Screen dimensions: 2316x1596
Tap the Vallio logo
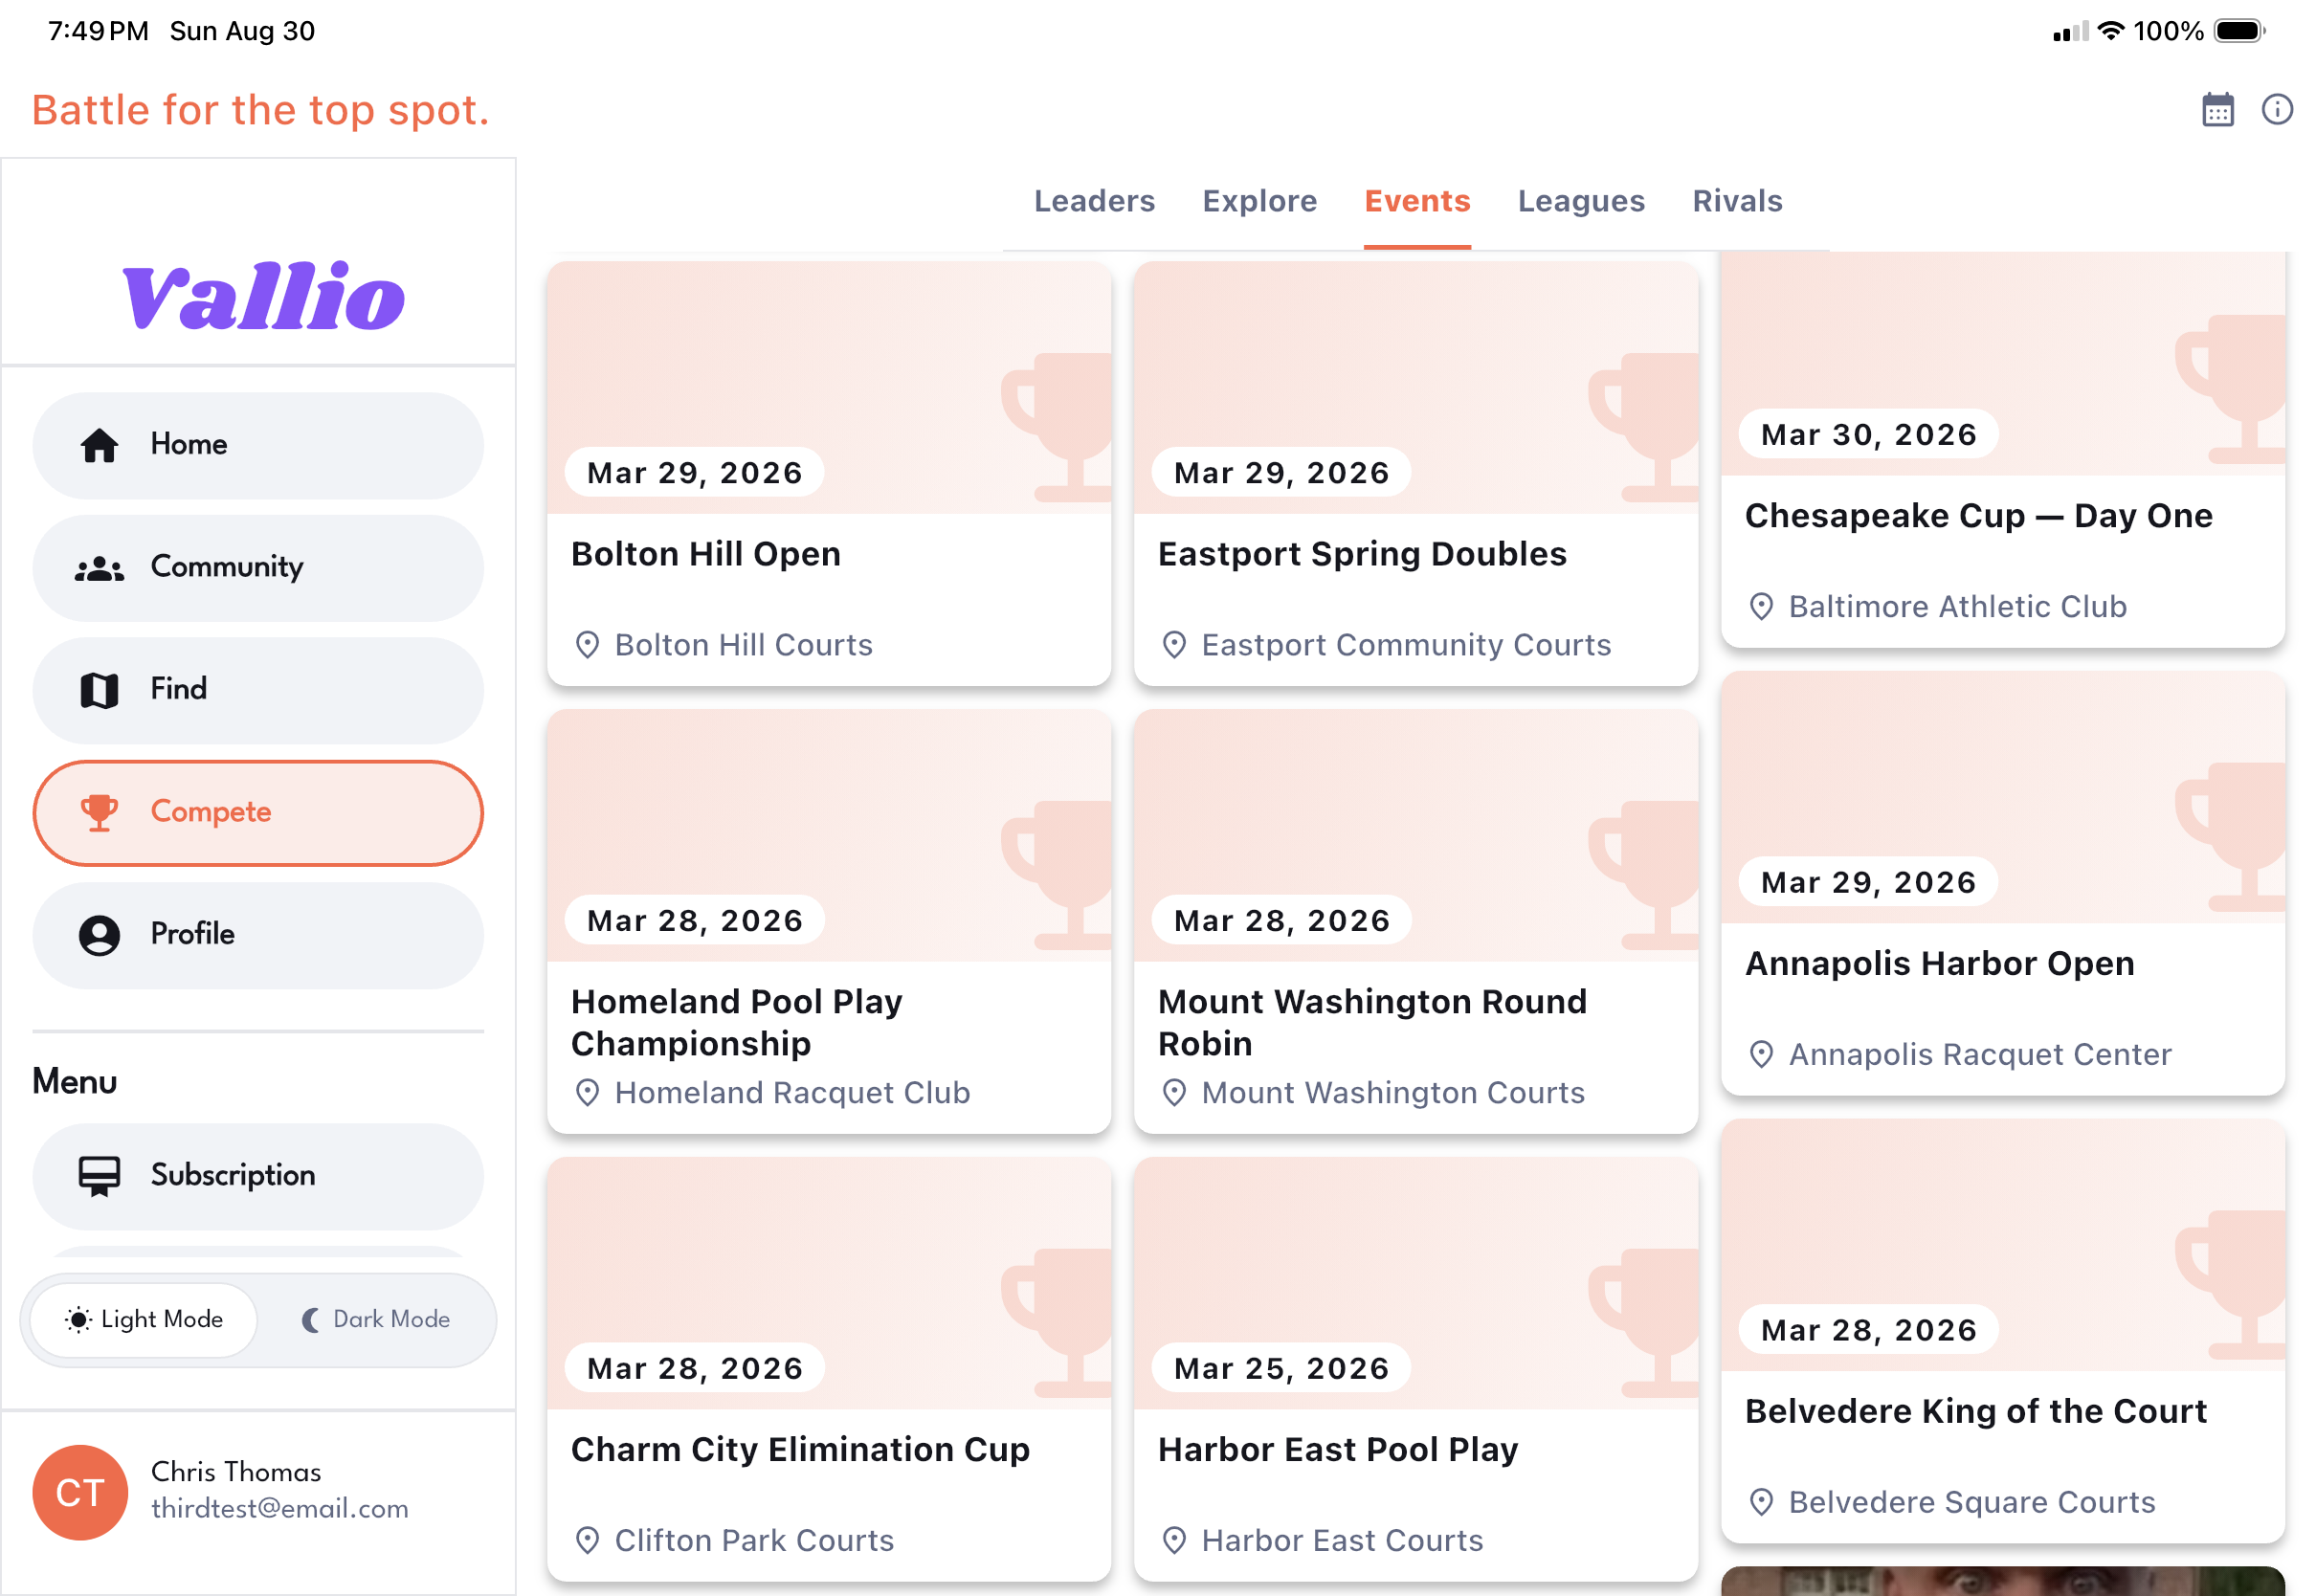(x=263, y=297)
